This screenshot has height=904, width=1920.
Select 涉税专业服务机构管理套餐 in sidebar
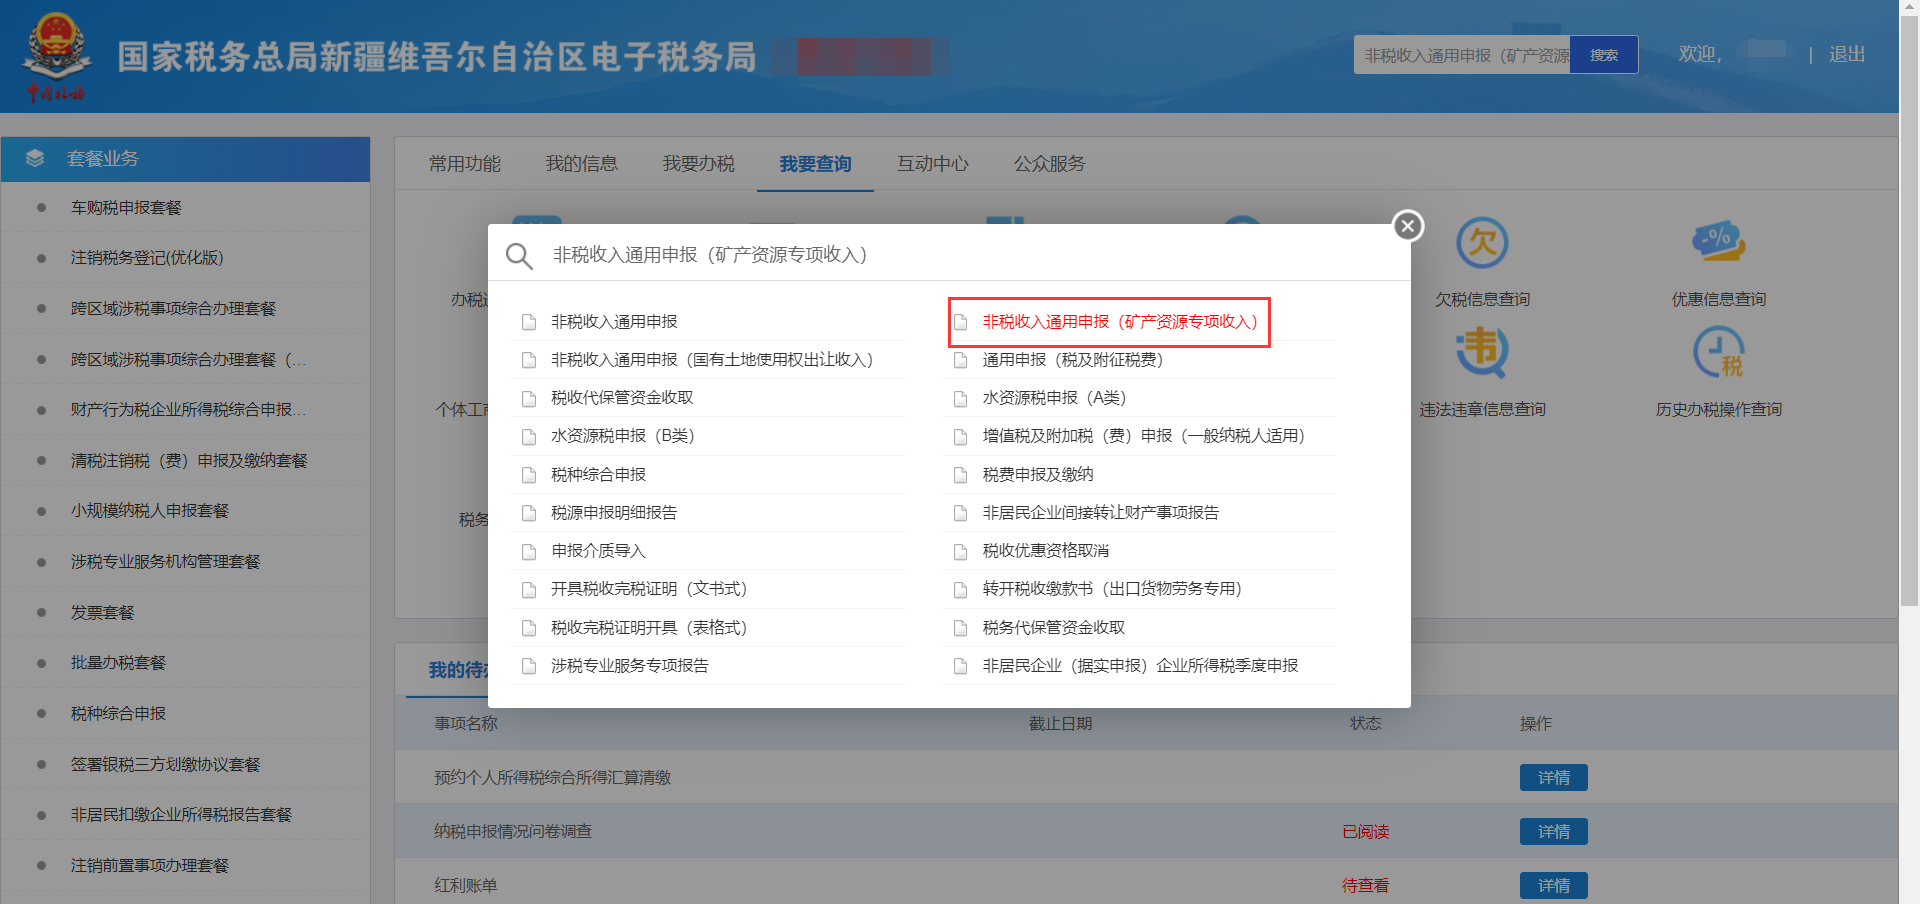pyautogui.click(x=165, y=562)
